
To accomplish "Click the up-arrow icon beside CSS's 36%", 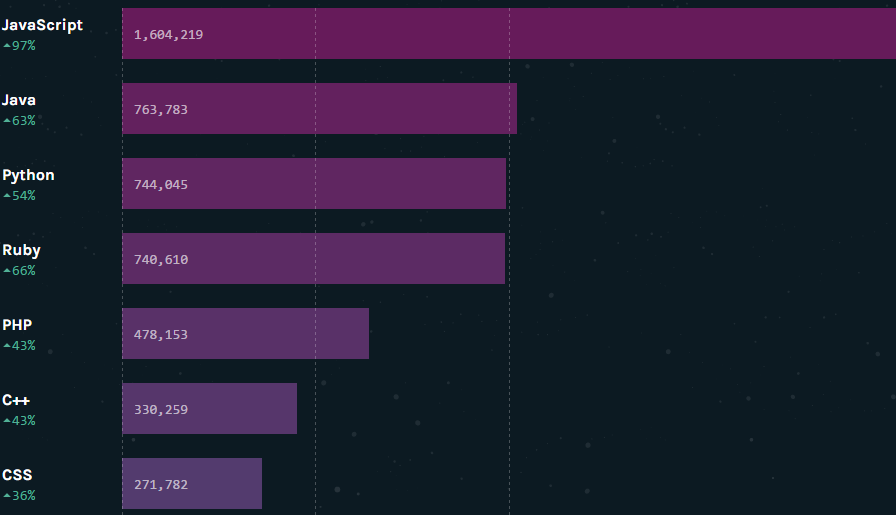I will point(7,494).
